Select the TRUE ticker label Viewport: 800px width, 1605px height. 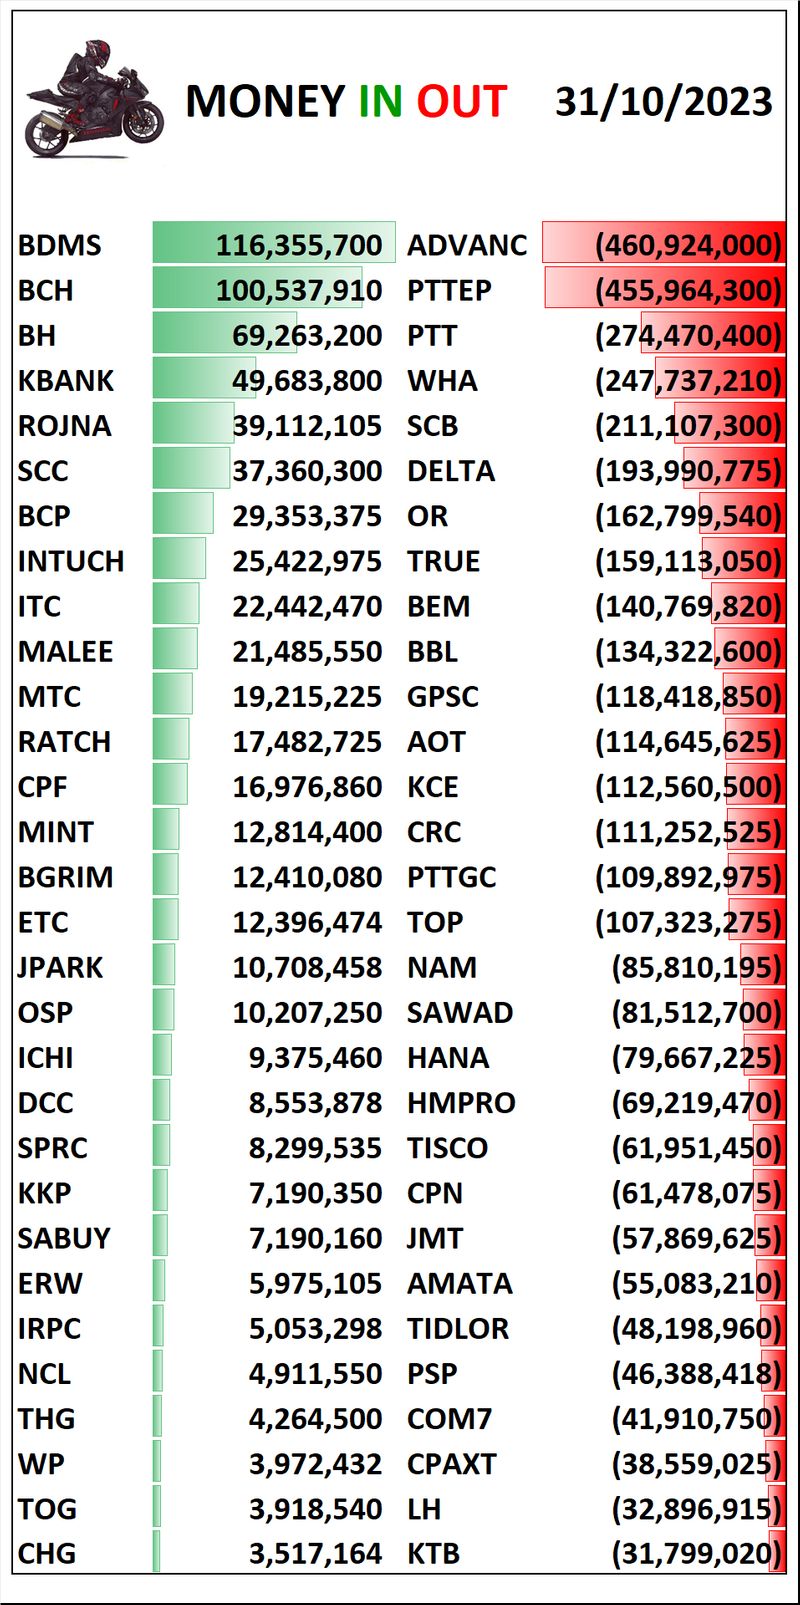click(444, 561)
